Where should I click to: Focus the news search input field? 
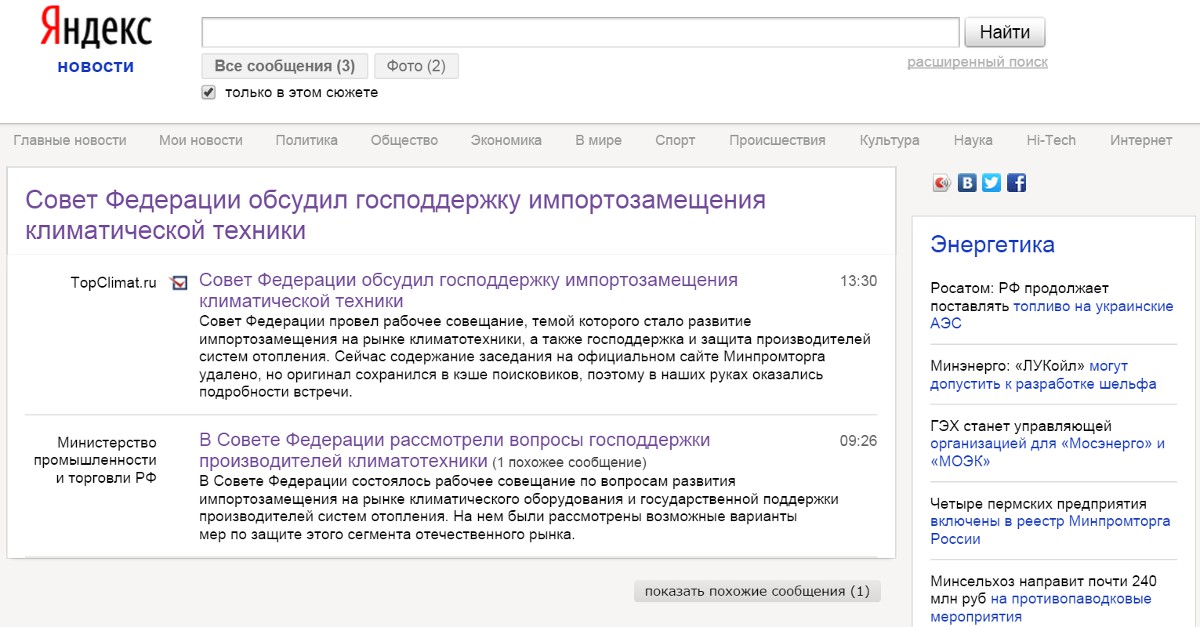click(580, 32)
